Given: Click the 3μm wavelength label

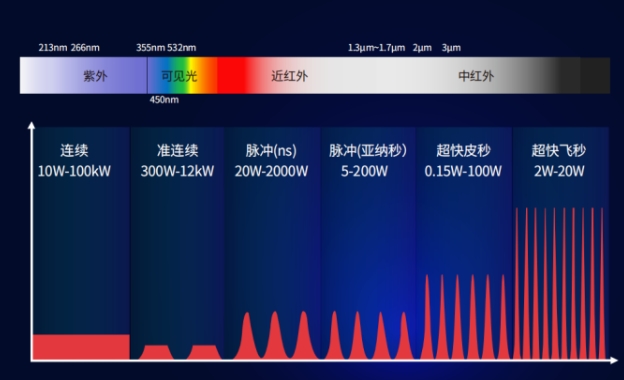Looking at the screenshot, I should [x=451, y=48].
